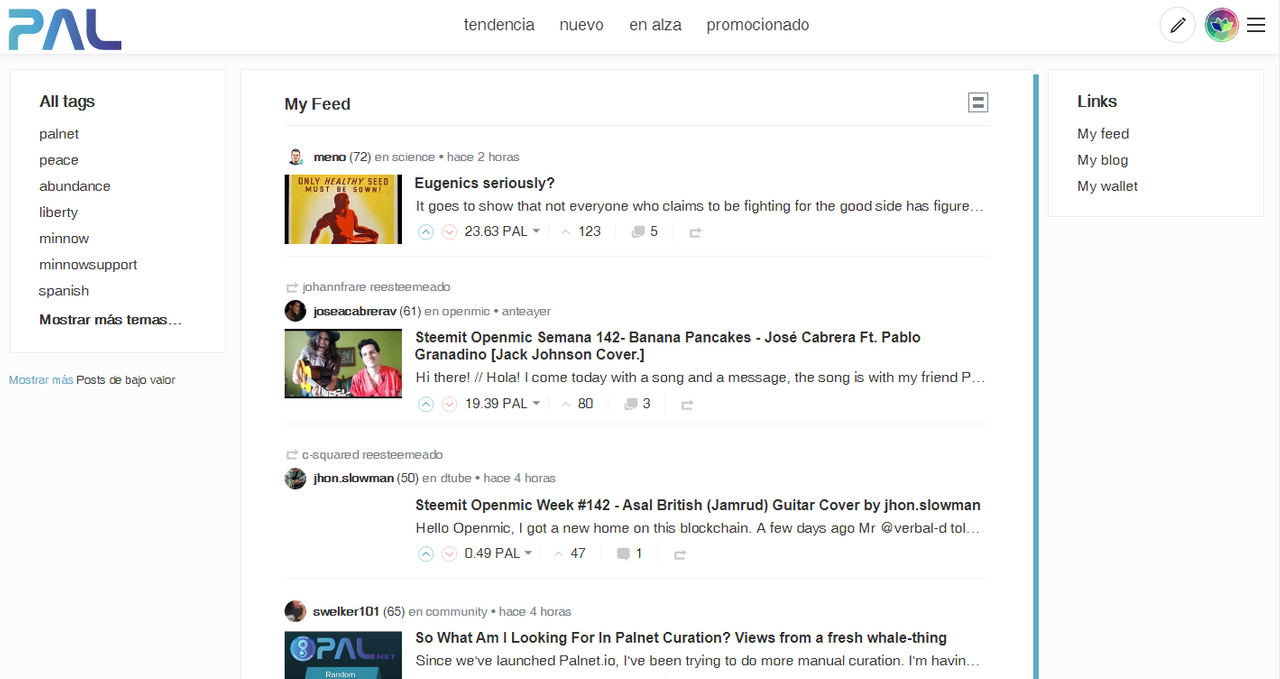1280x679 pixels.
Task: Downvote the Asal British Guitar Cover post
Action: tap(449, 554)
